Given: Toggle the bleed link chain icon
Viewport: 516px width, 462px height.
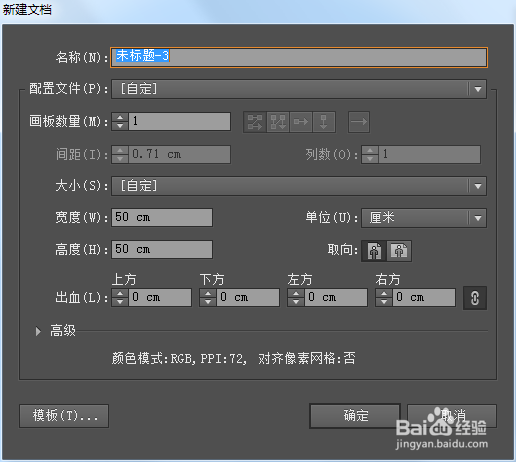Looking at the screenshot, I should pyautogui.click(x=475, y=298).
